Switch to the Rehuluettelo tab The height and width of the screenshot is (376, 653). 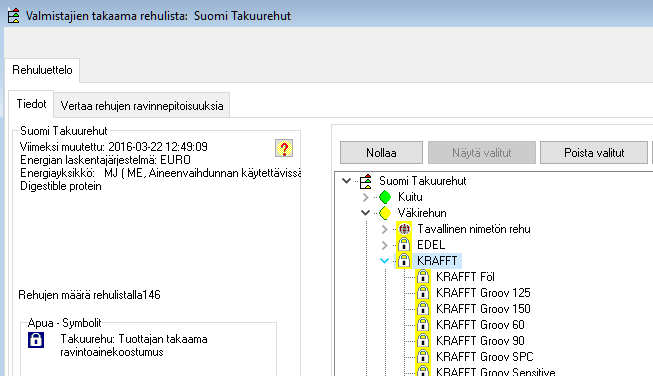click(42, 70)
